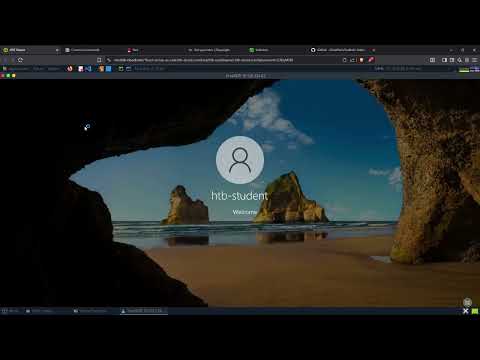The height and width of the screenshot is (360, 480).
Task: Click the Welcome text on login screen
Action: coord(245,212)
